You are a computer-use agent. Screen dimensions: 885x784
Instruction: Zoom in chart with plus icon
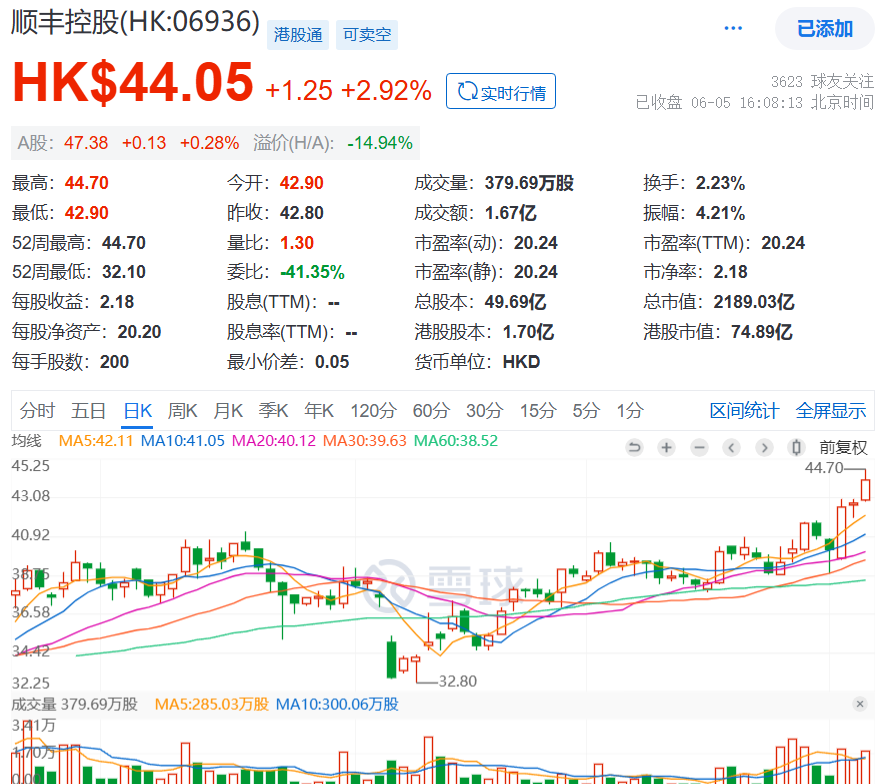(667, 448)
